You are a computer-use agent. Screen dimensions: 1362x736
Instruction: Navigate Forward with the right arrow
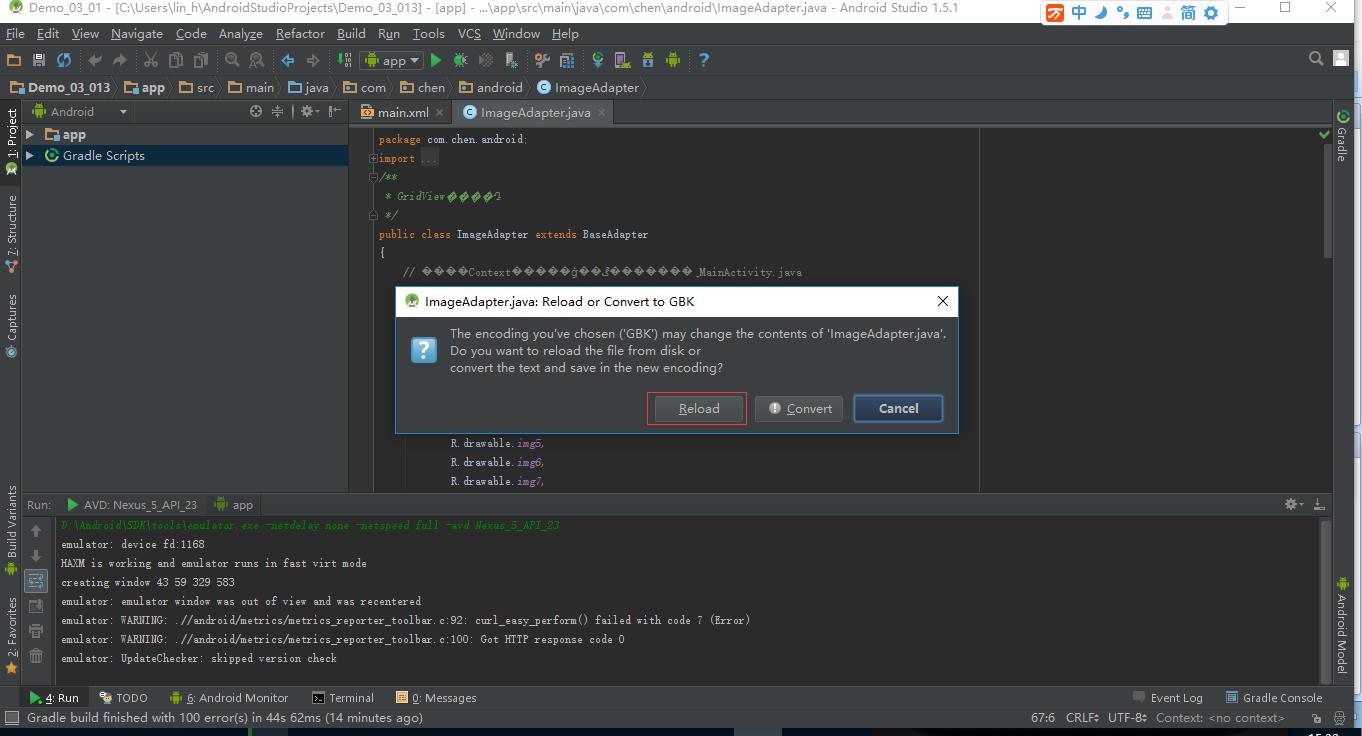tap(313, 60)
